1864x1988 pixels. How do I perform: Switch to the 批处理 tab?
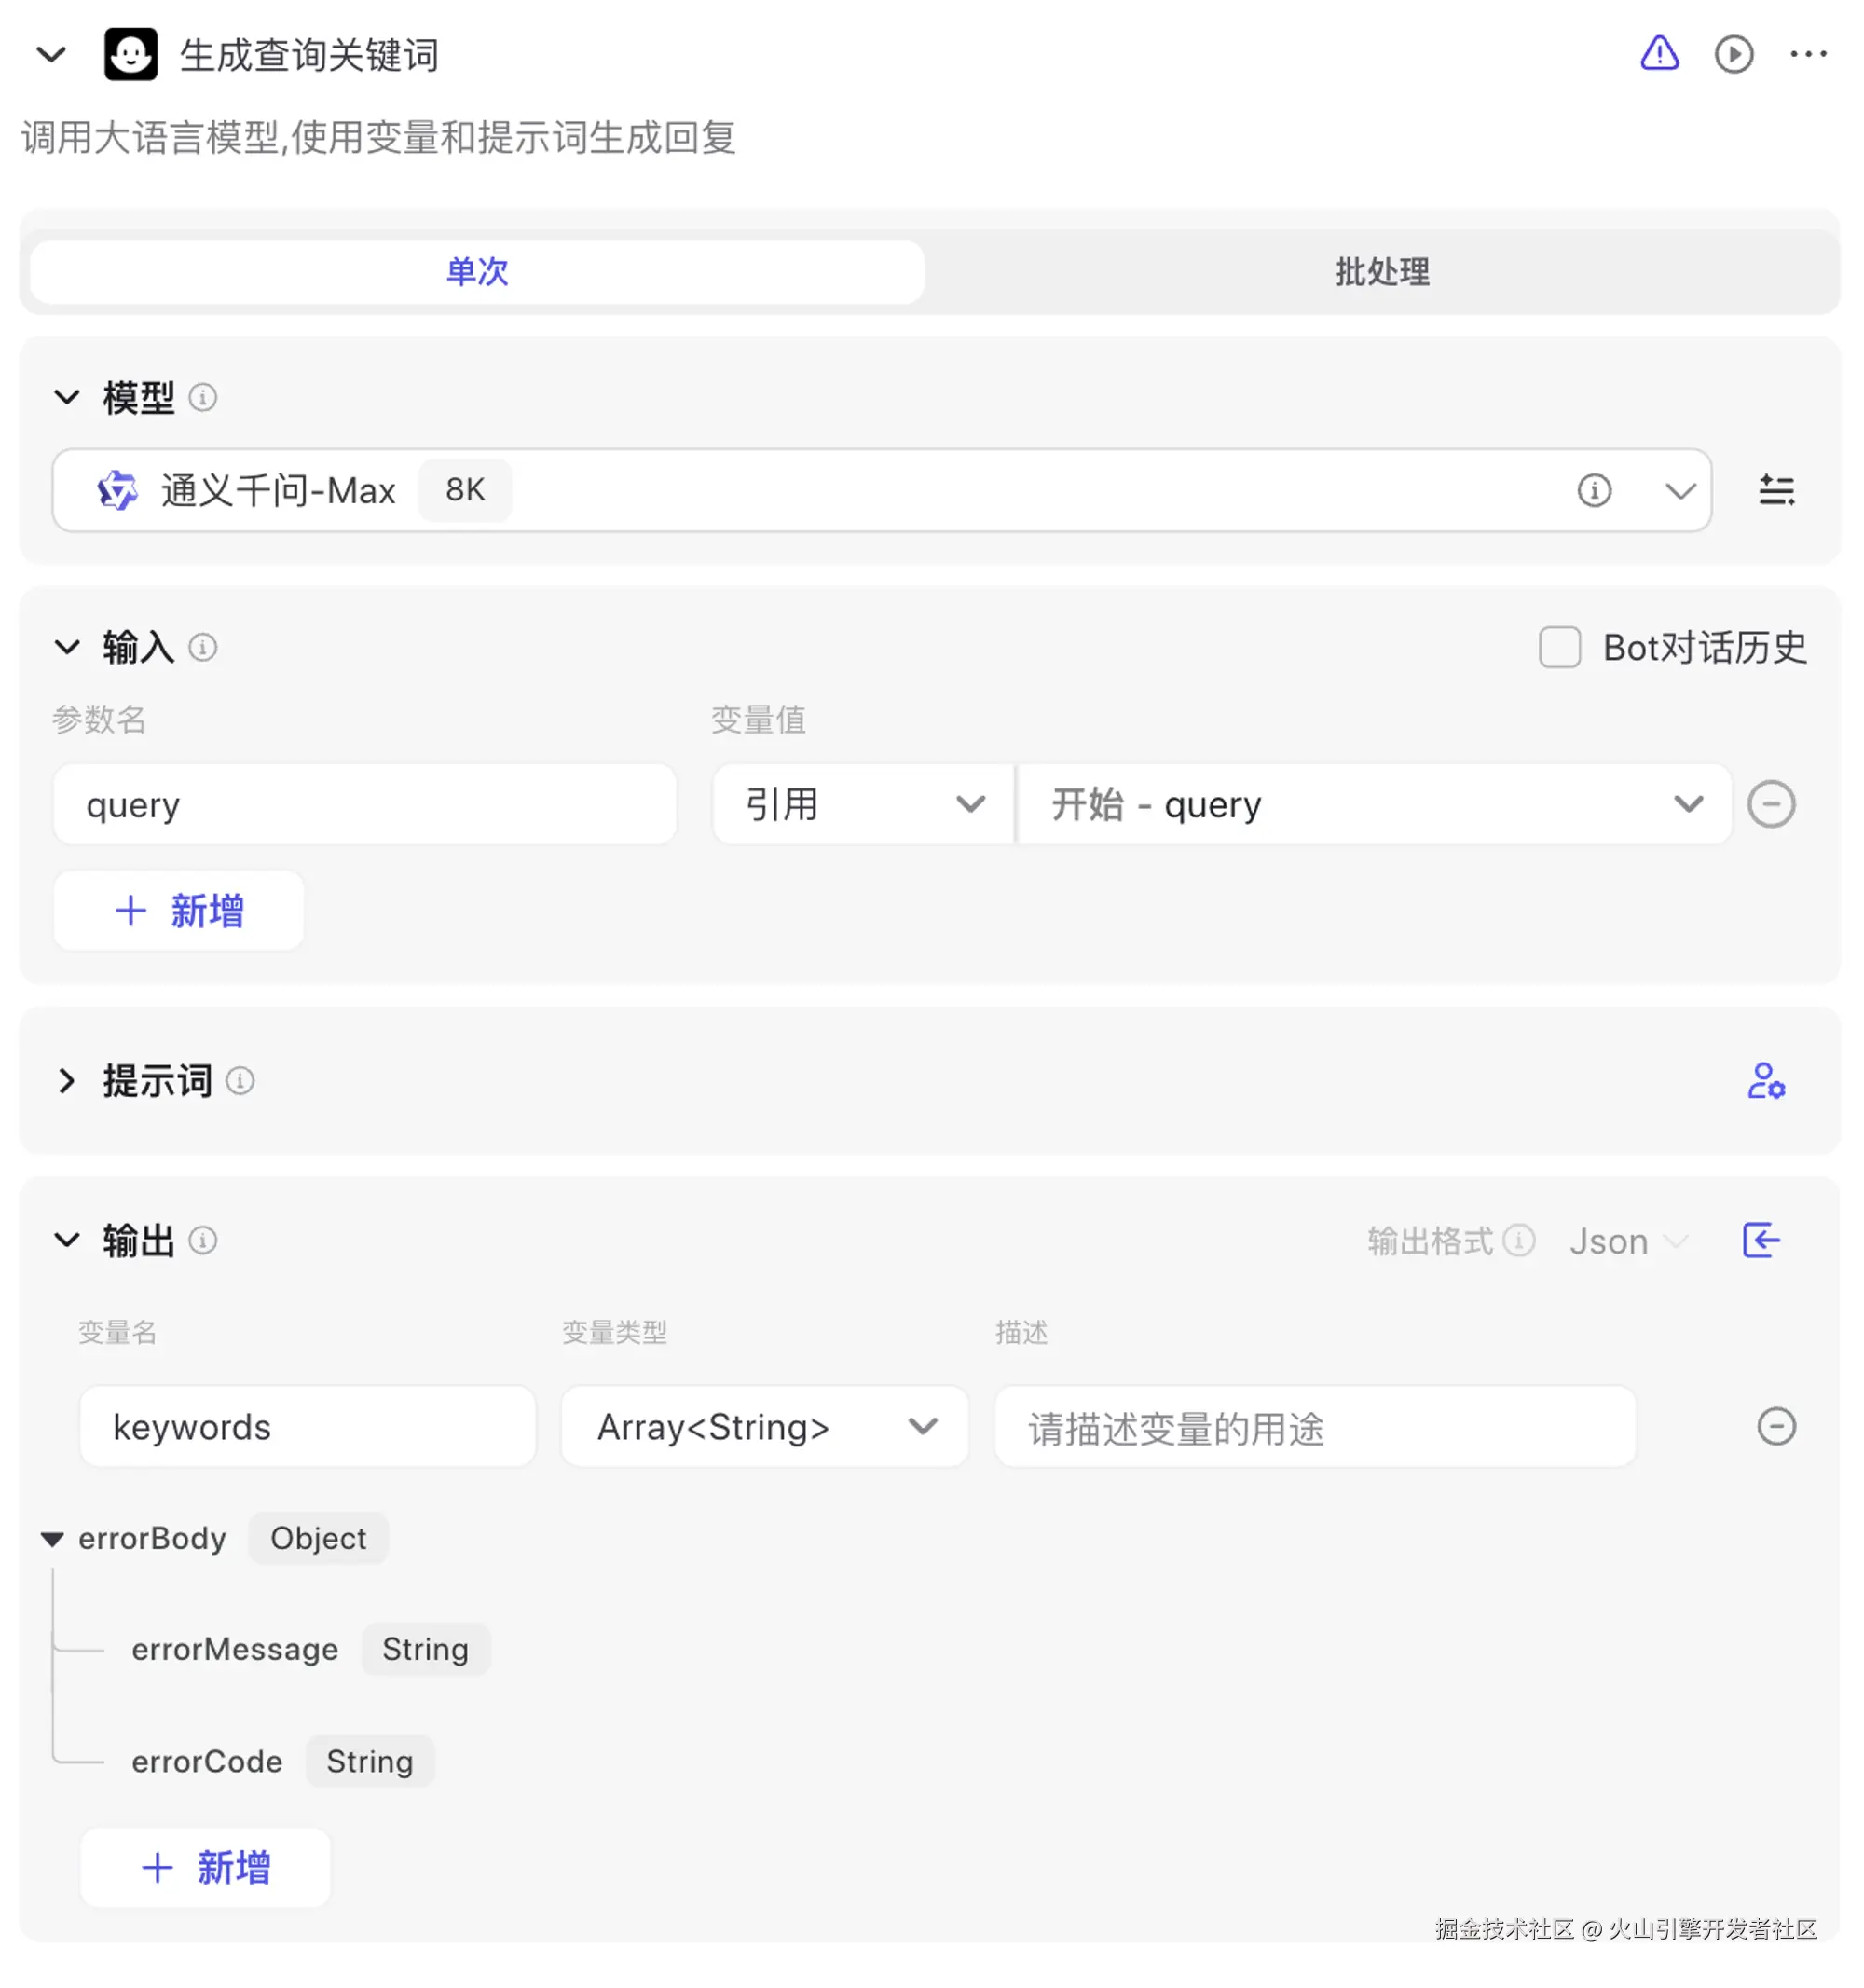[1381, 272]
